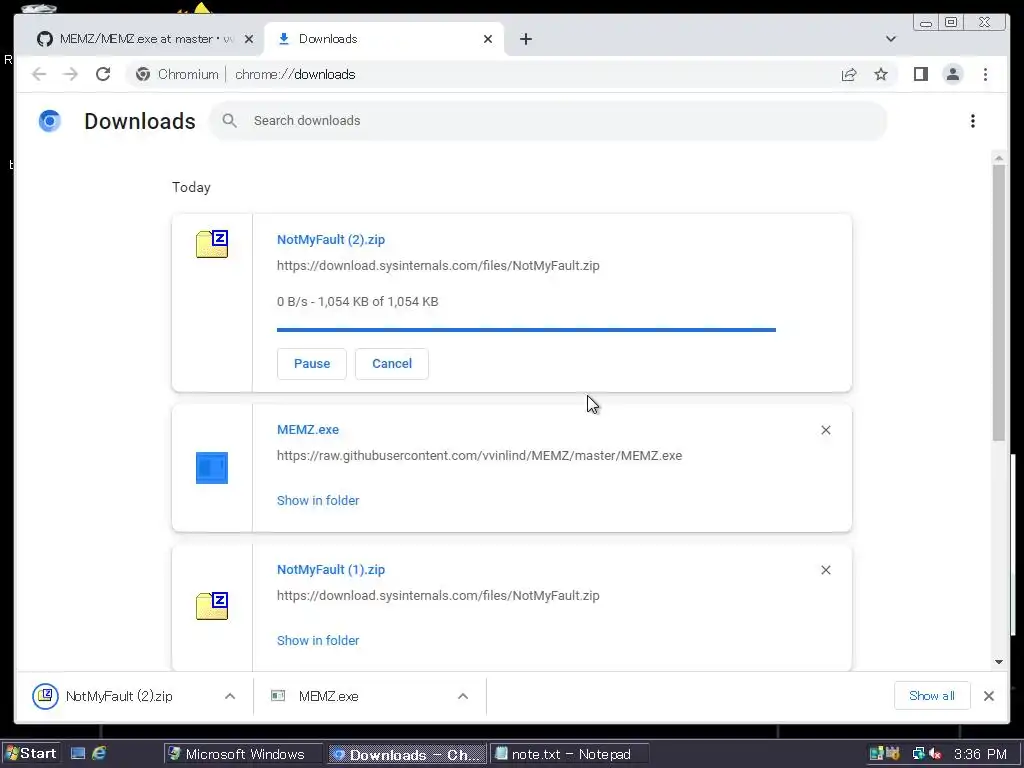Open a new tab with plus button

click(x=526, y=39)
